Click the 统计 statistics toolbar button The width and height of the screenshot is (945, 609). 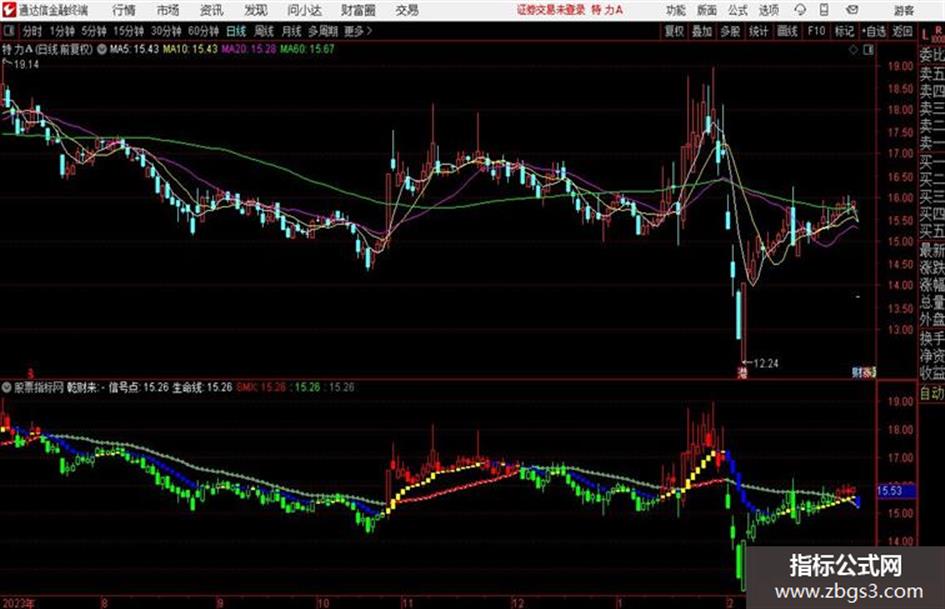(758, 31)
